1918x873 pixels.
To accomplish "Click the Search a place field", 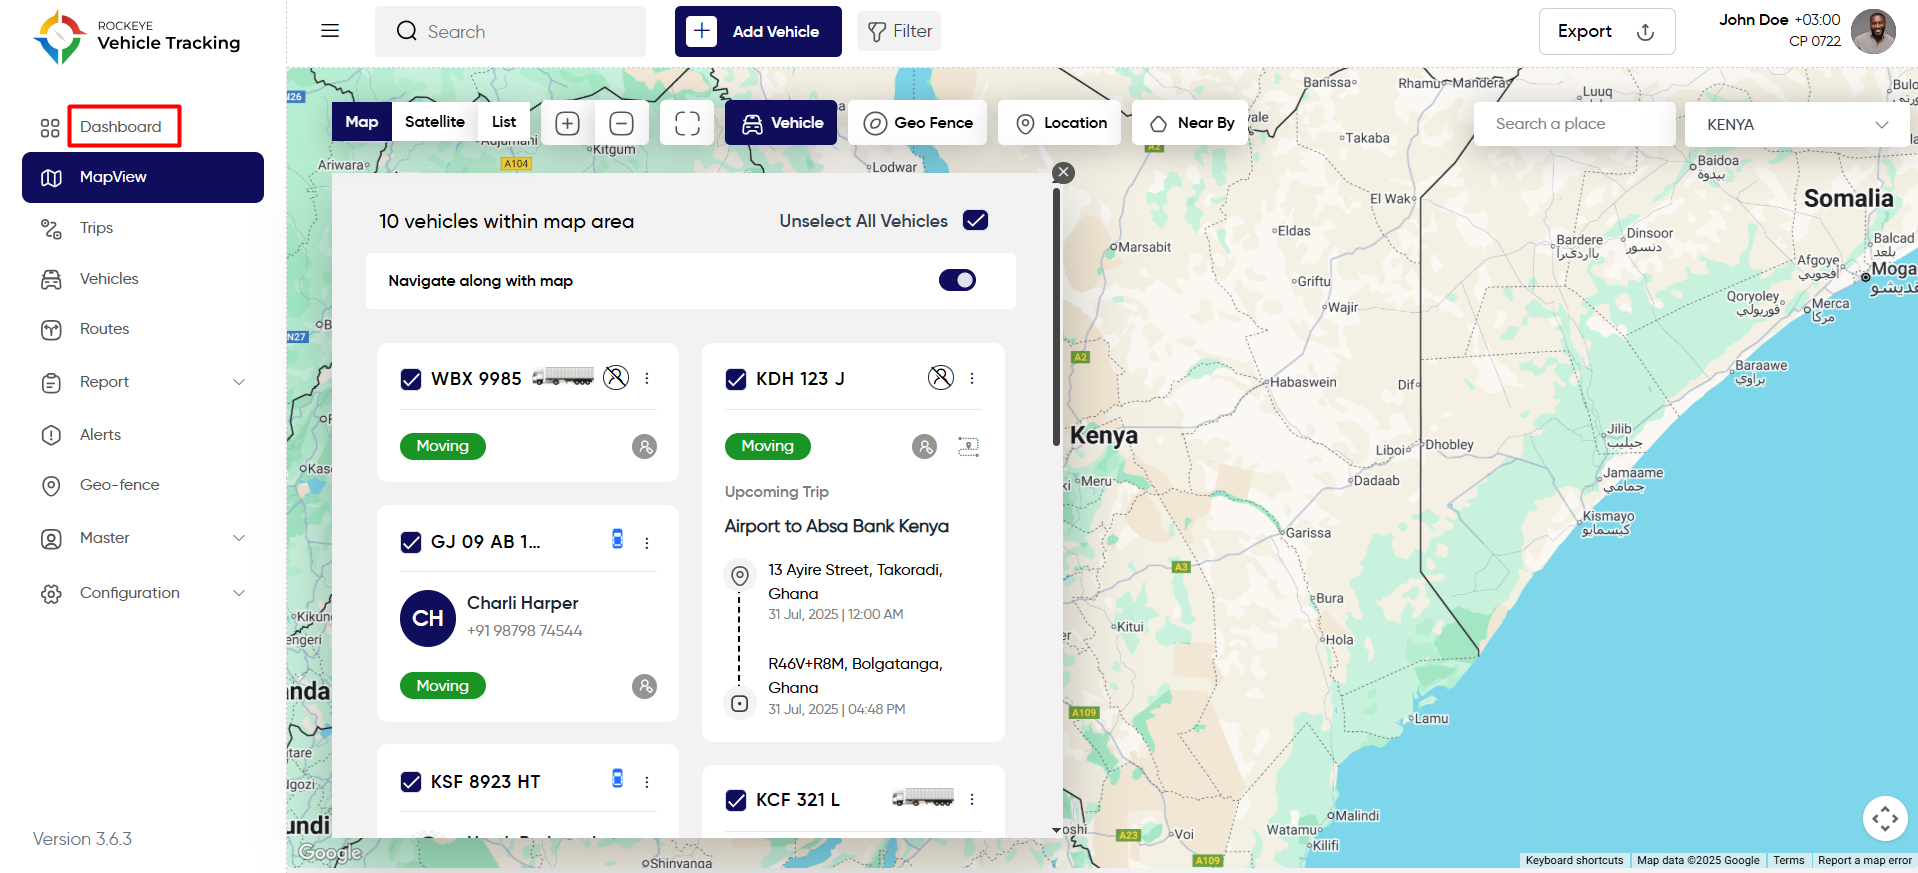I will click(x=1574, y=124).
